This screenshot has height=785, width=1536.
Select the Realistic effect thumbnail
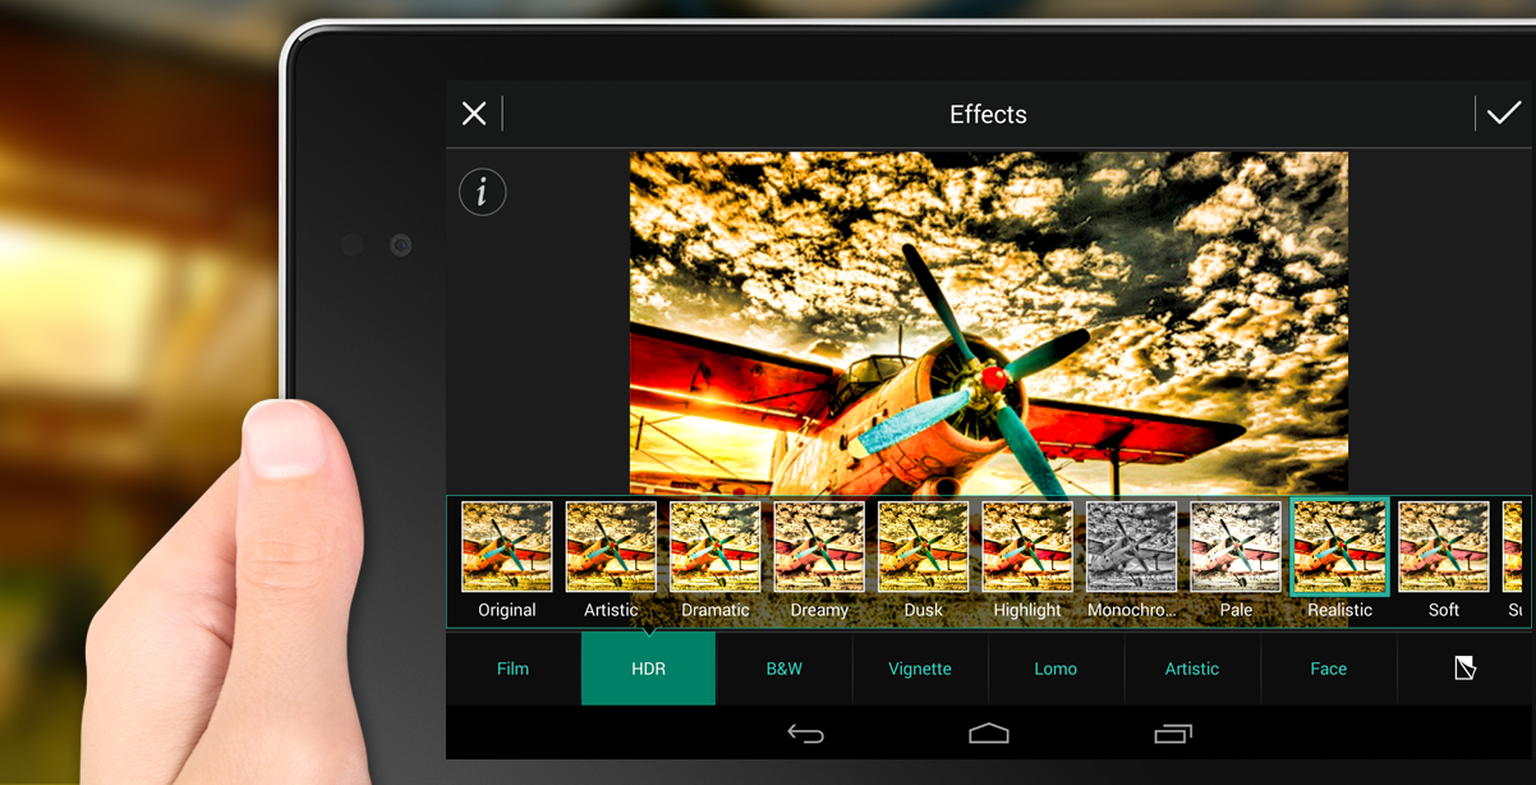click(x=1339, y=547)
